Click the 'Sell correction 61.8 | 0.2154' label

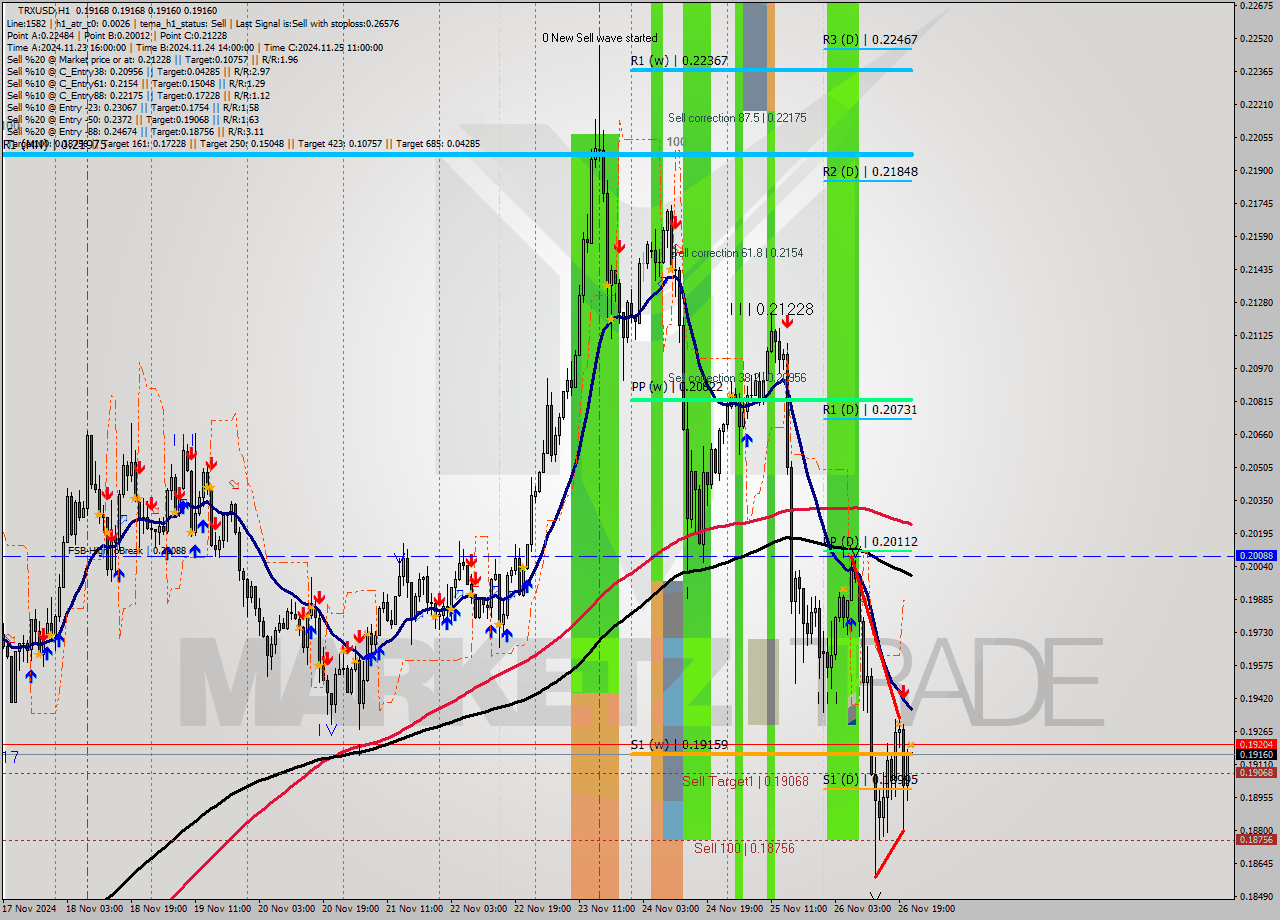(x=737, y=253)
